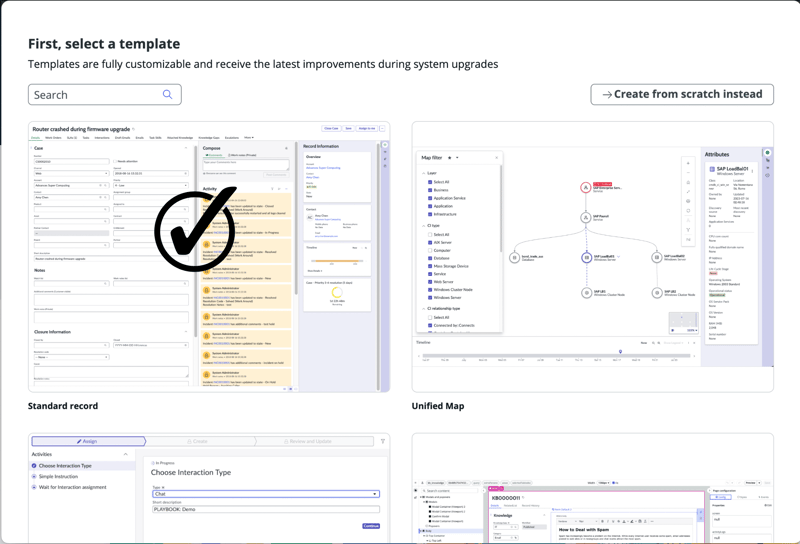The width and height of the screenshot is (800, 544).
Task: Click the "First, select a template" heading
Action: coord(104,44)
